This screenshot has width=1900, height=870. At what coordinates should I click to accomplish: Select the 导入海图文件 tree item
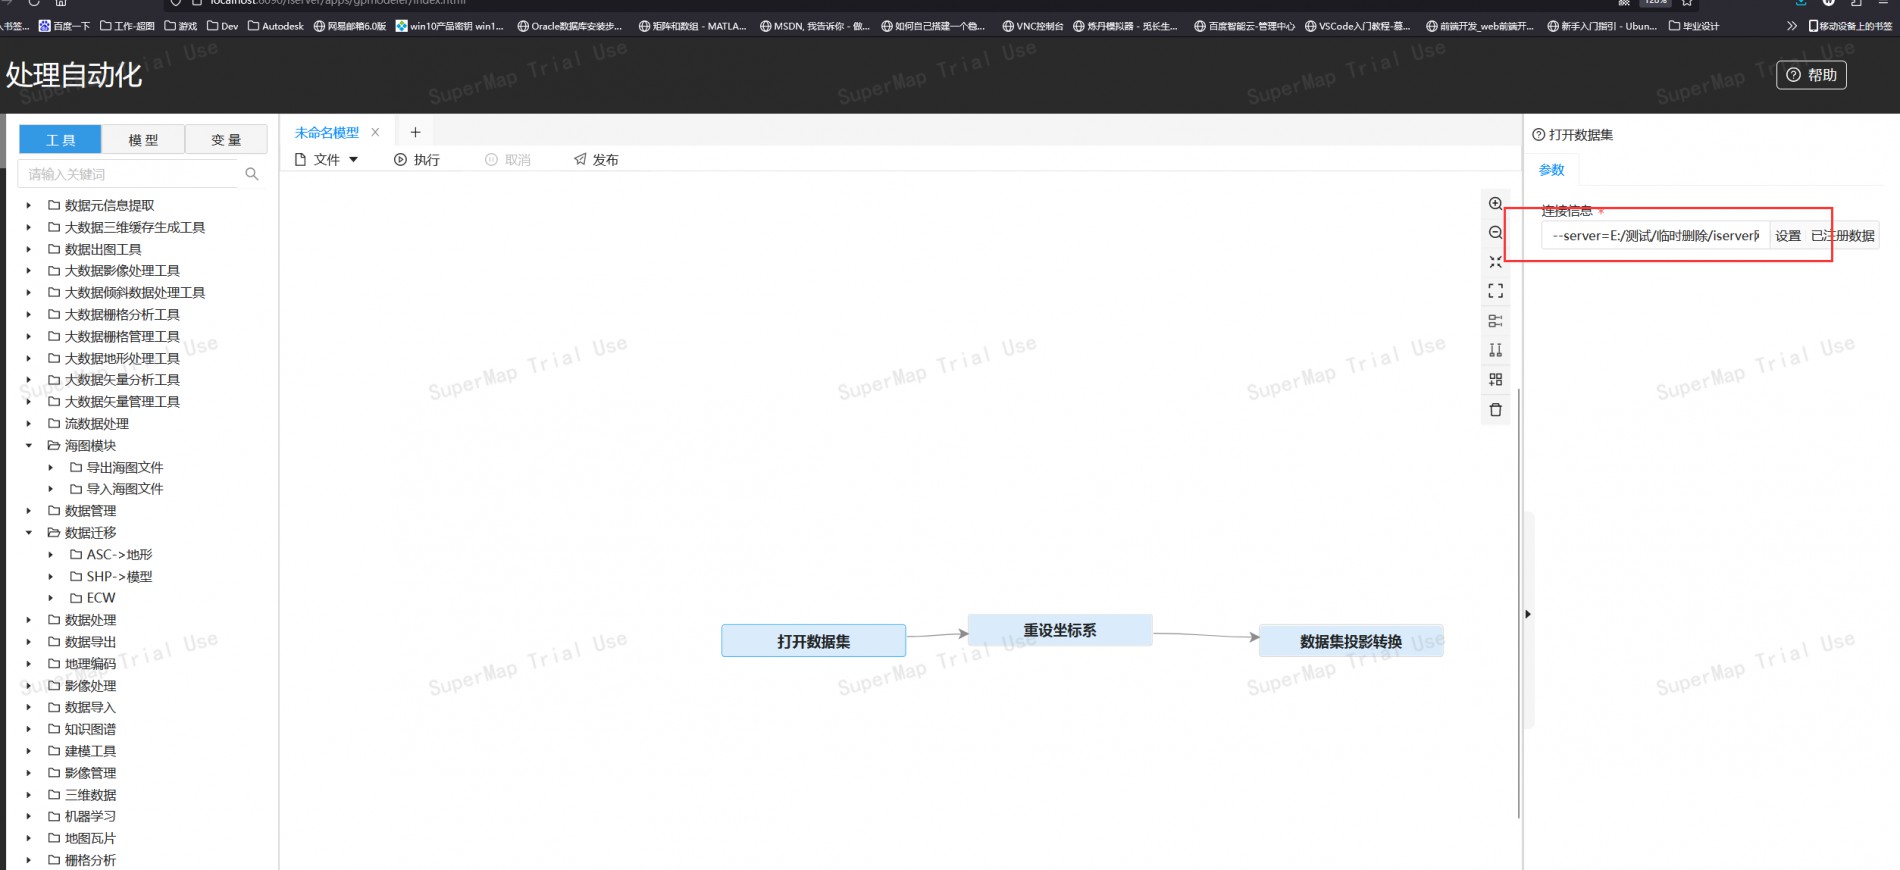[124, 489]
